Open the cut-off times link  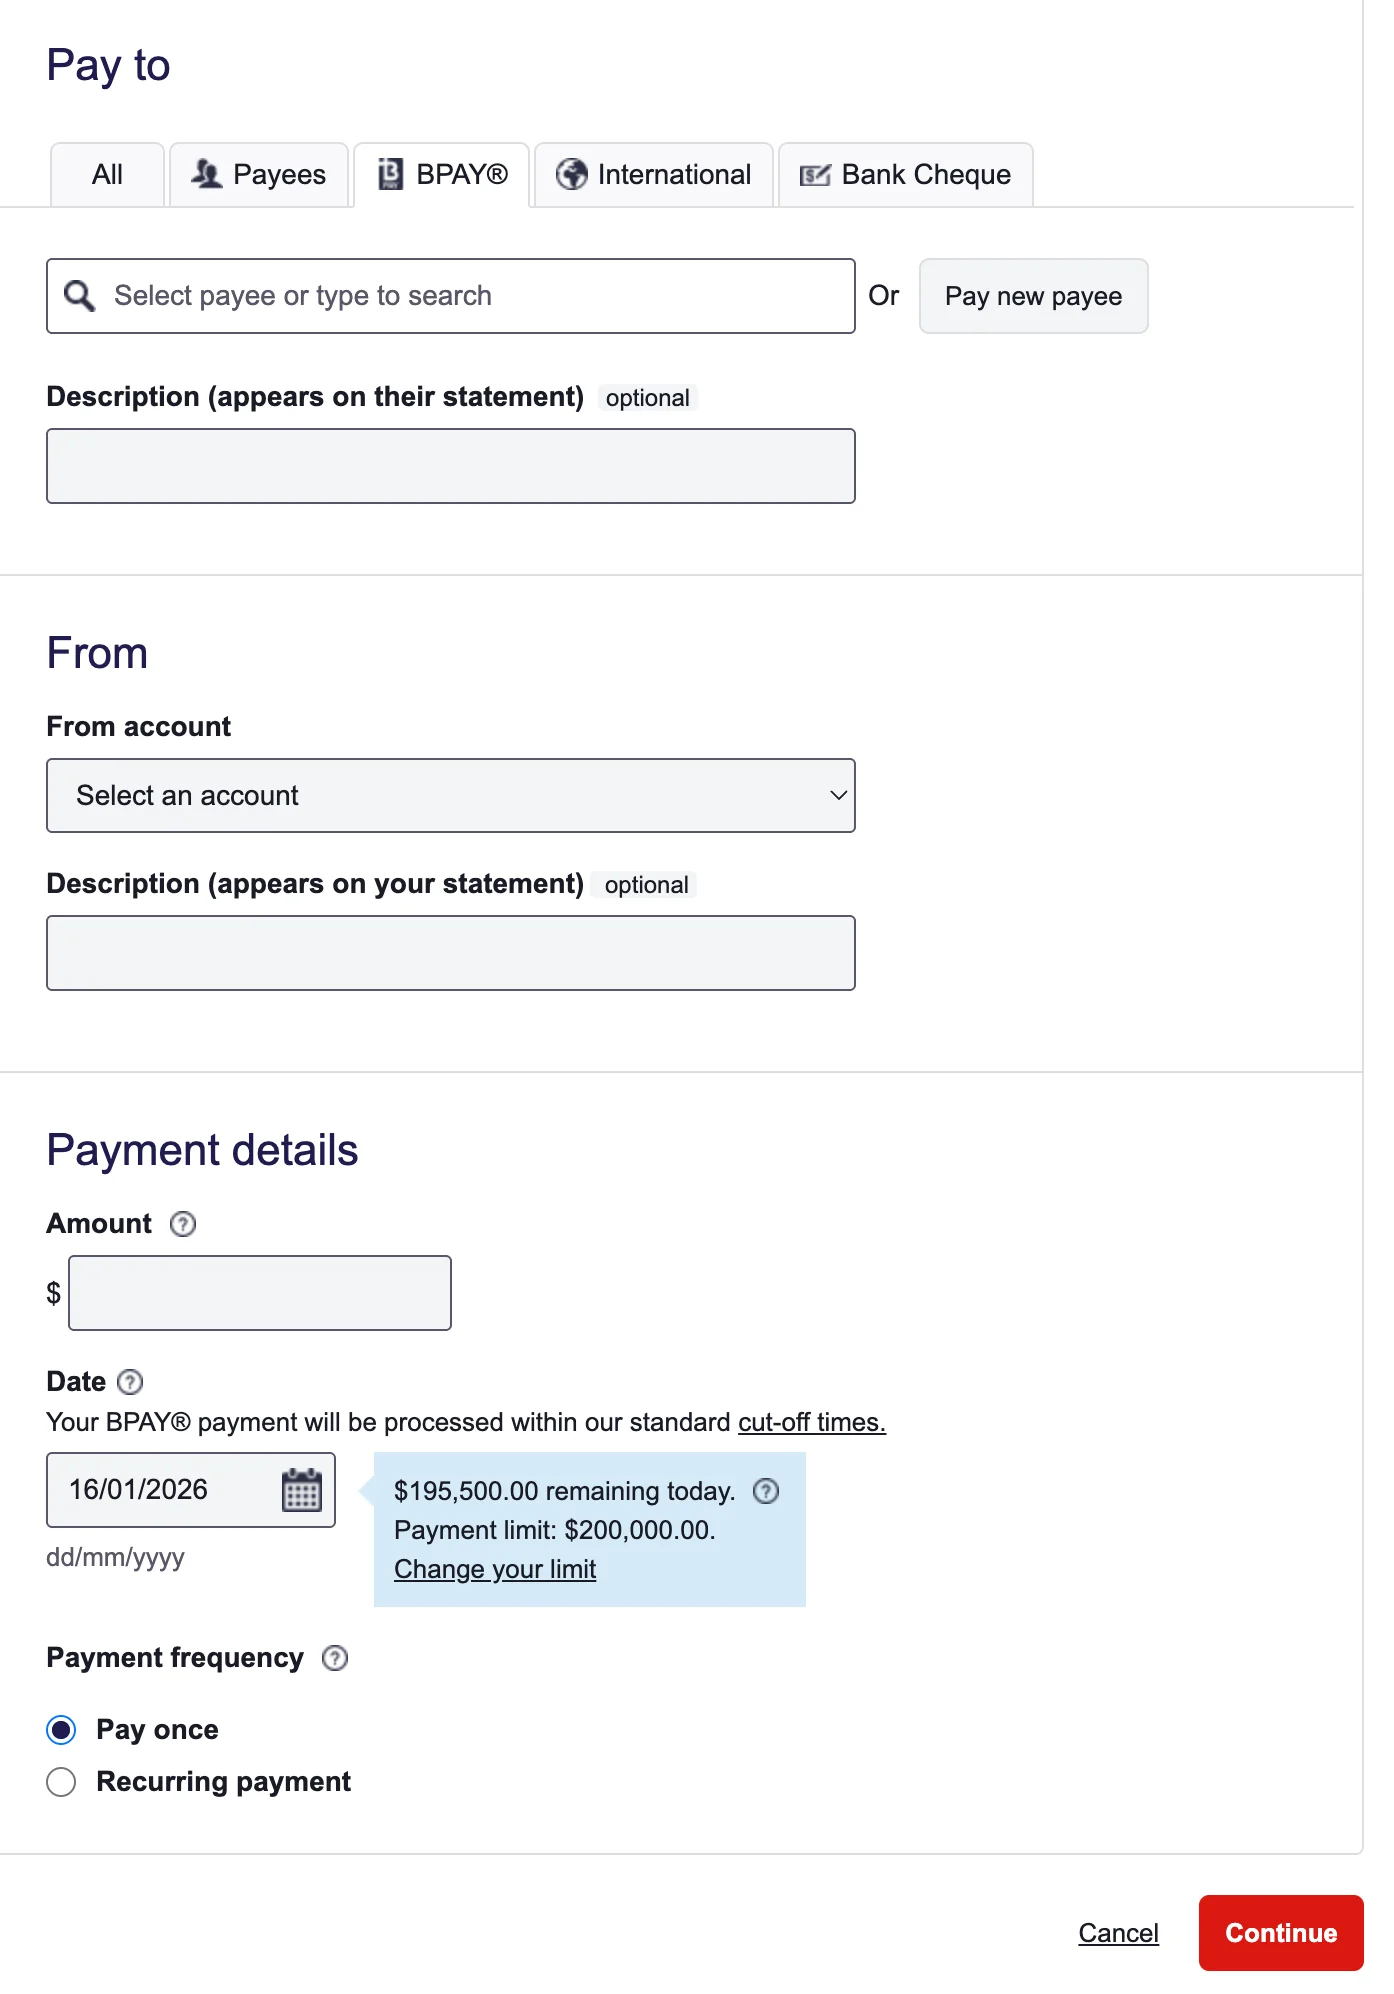[x=811, y=1421]
